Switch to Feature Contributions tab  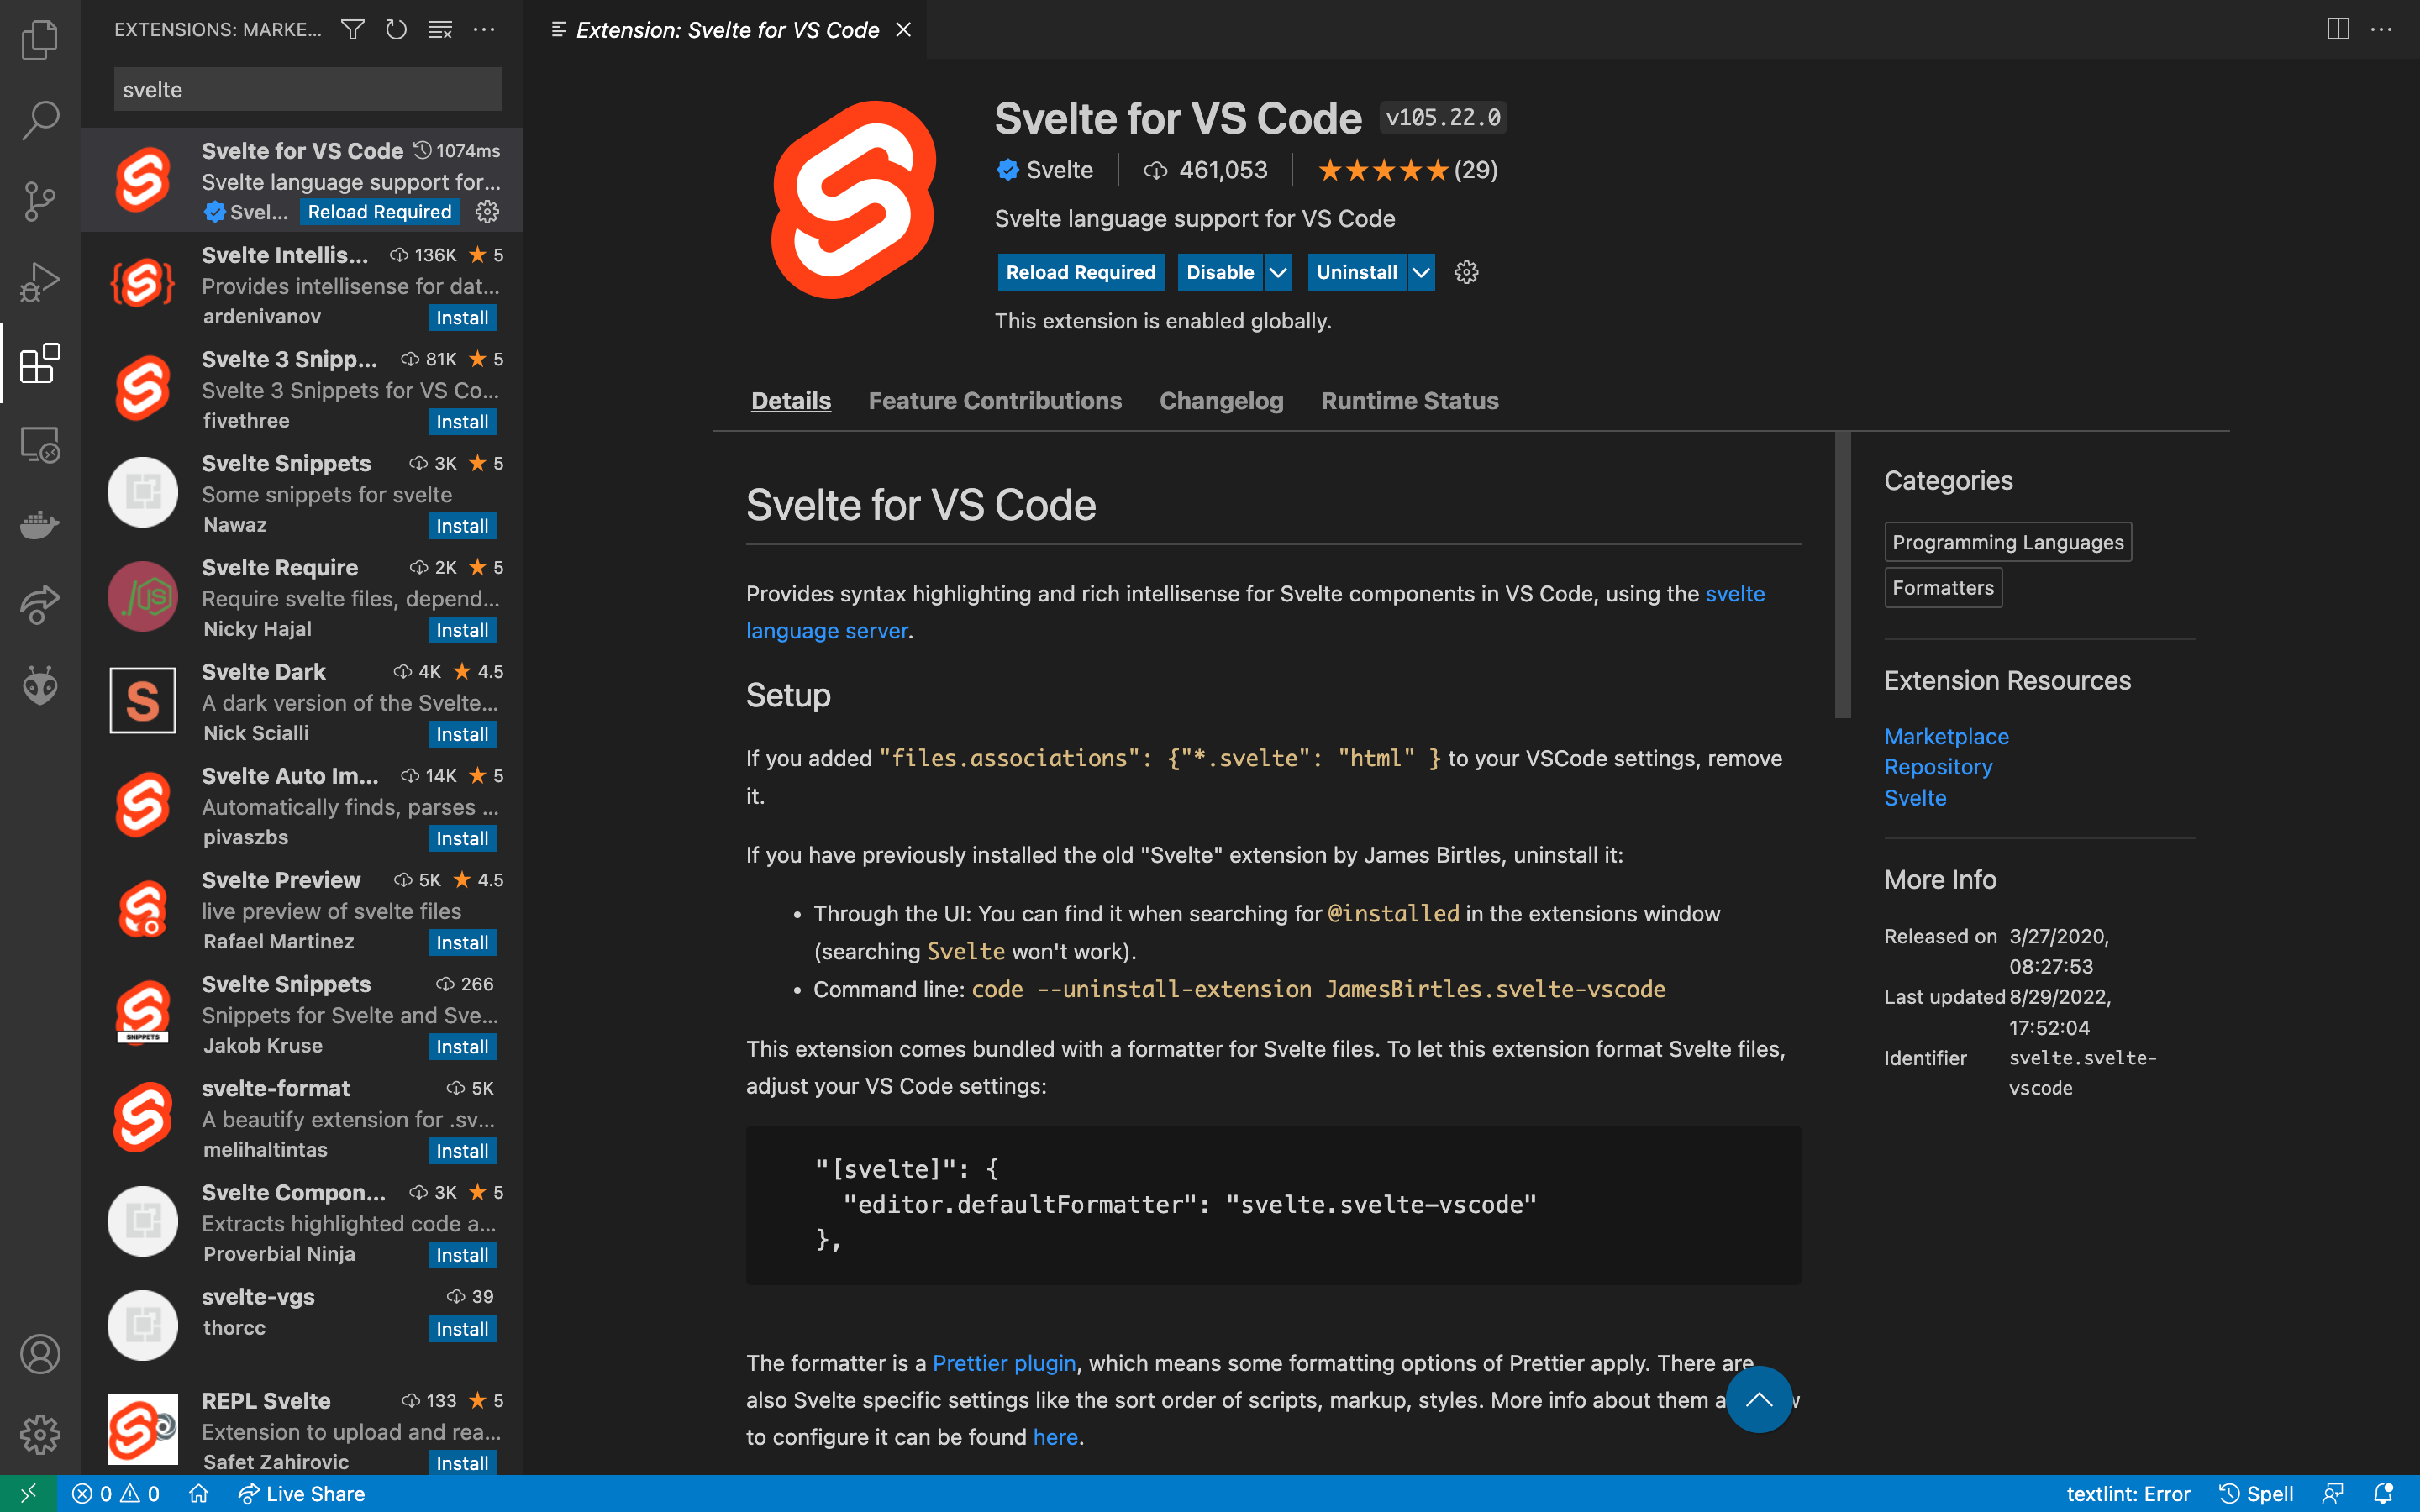(x=995, y=401)
